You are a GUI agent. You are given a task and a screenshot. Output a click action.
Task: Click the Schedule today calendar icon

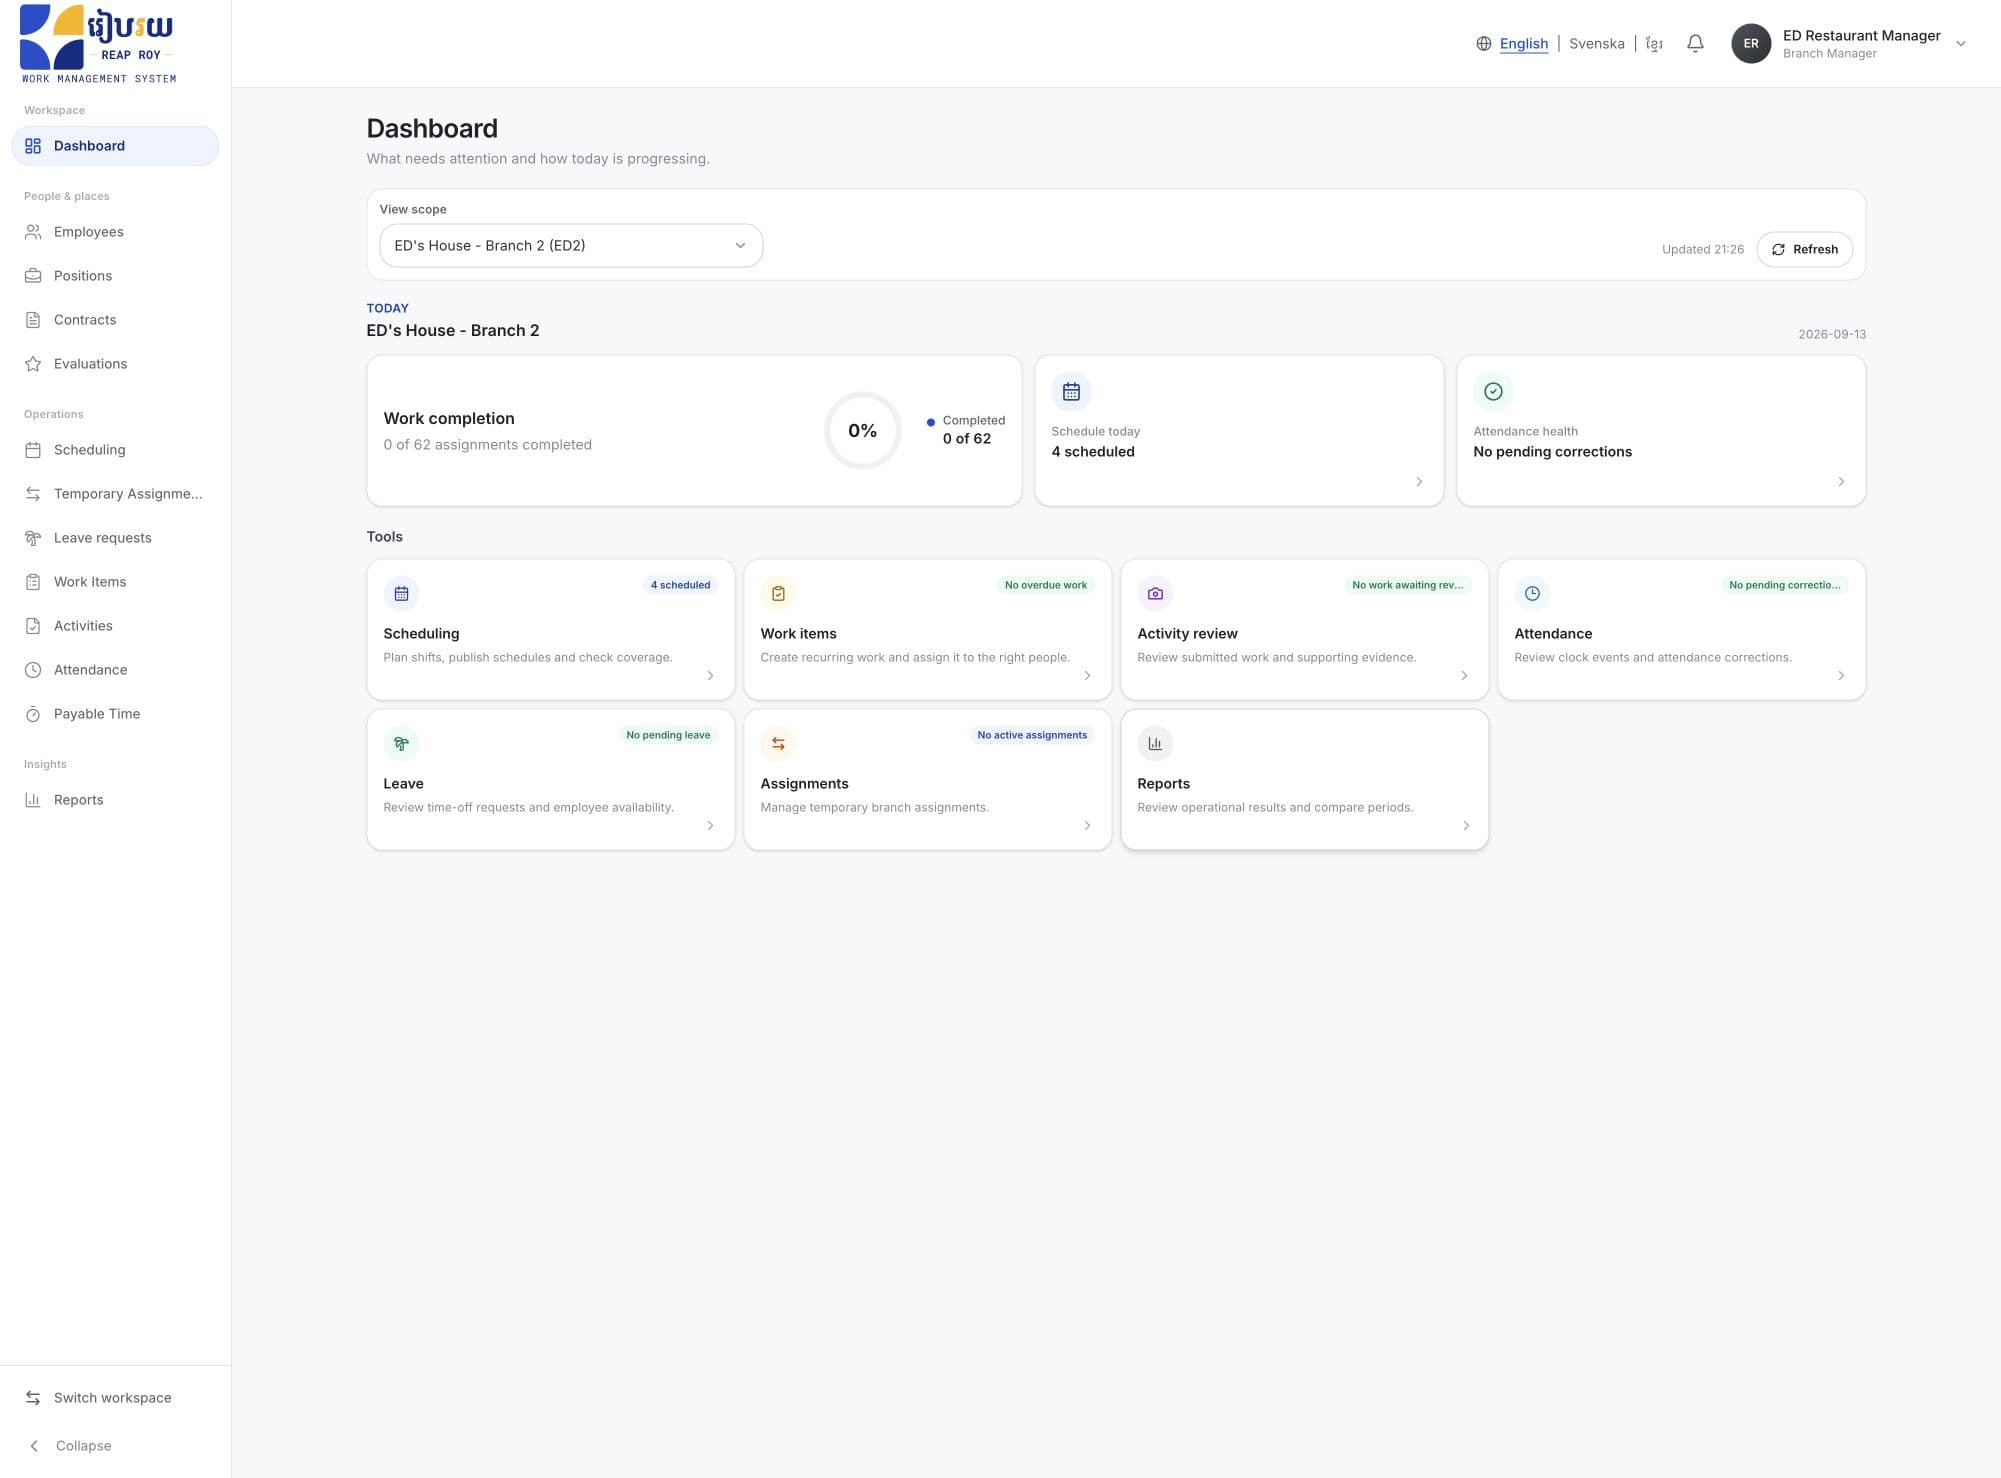tap(1071, 391)
